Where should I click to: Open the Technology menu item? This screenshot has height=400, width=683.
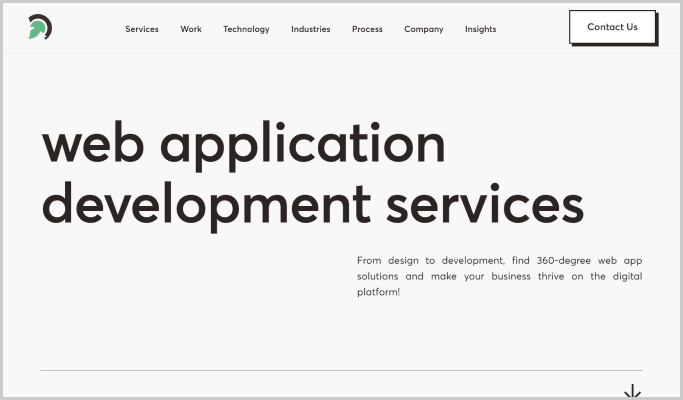tap(246, 29)
